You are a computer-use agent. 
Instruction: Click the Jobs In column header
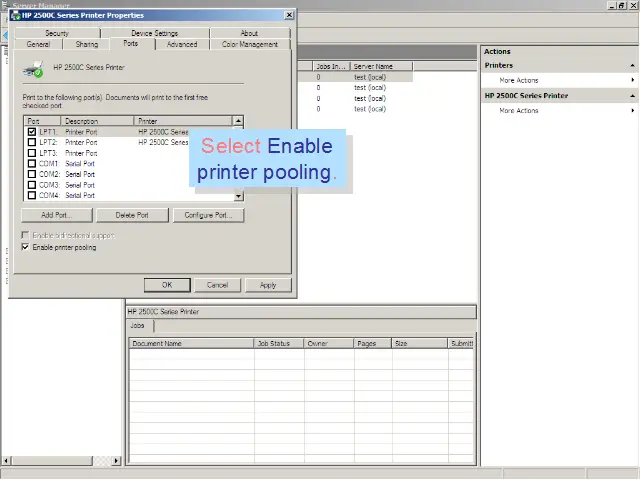[331, 66]
